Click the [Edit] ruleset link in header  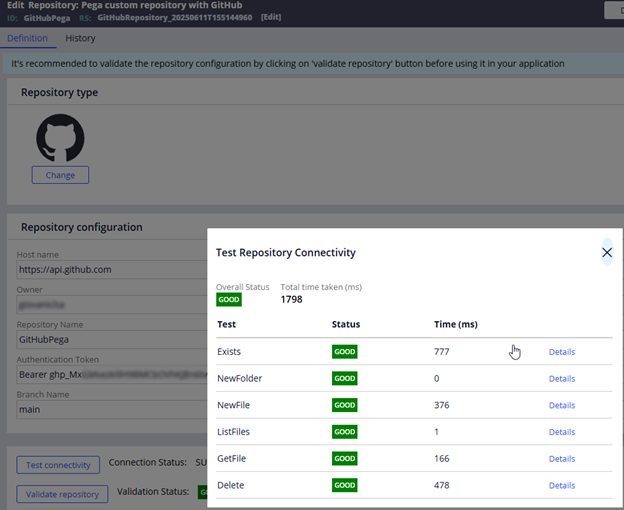click(x=271, y=17)
